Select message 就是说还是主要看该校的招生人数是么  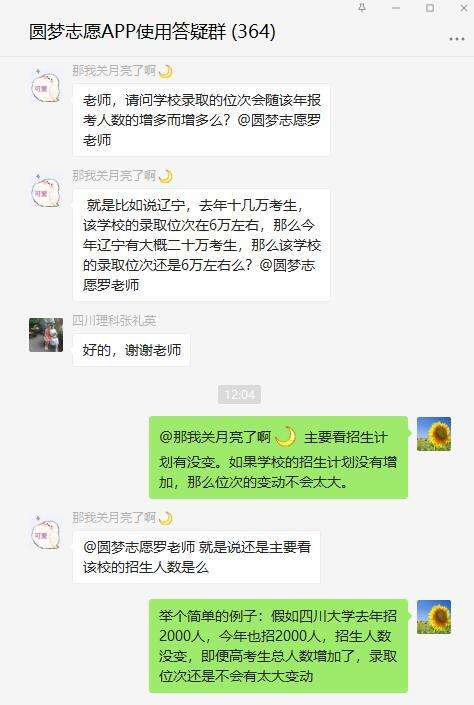tap(197, 557)
